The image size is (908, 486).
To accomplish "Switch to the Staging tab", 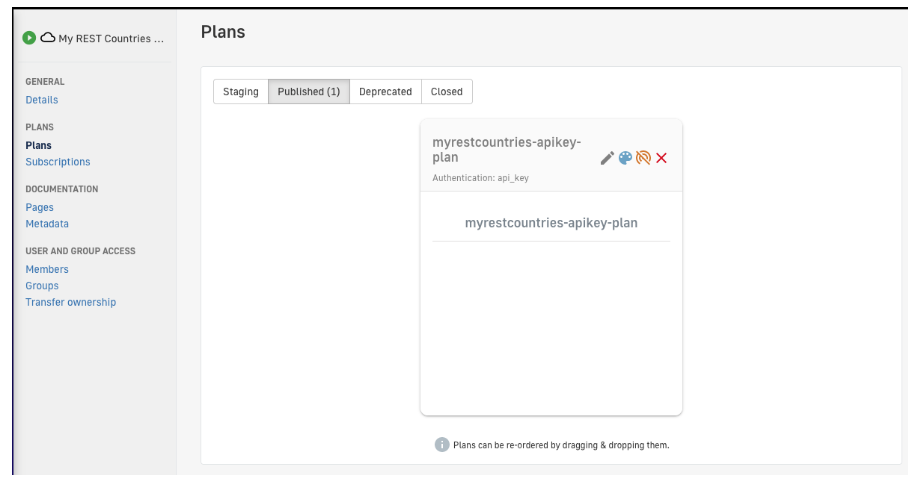I will point(241,92).
